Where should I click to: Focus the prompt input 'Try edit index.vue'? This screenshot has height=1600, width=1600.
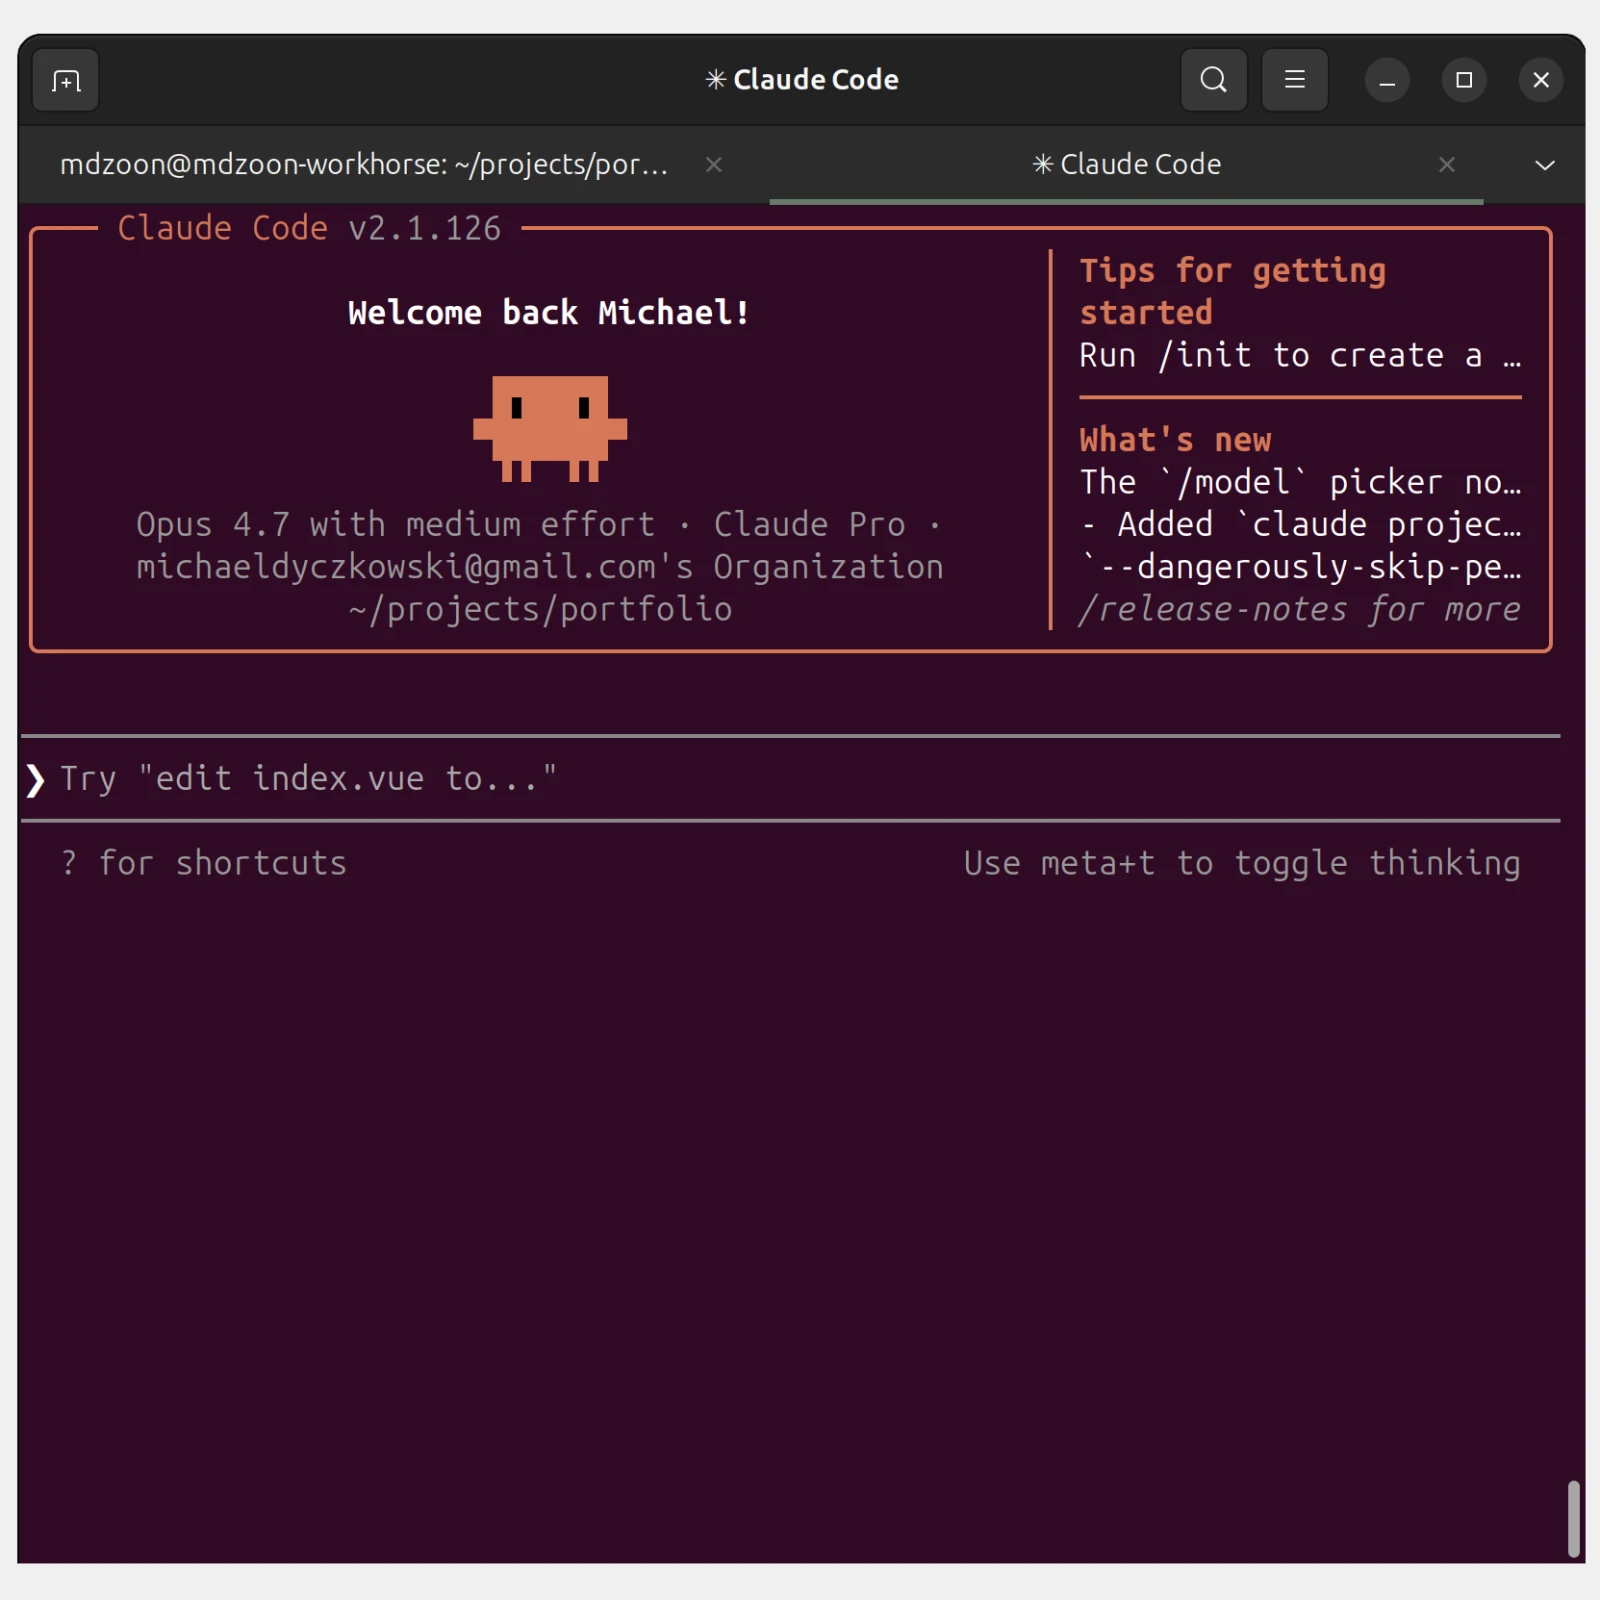tap(790, 779)
